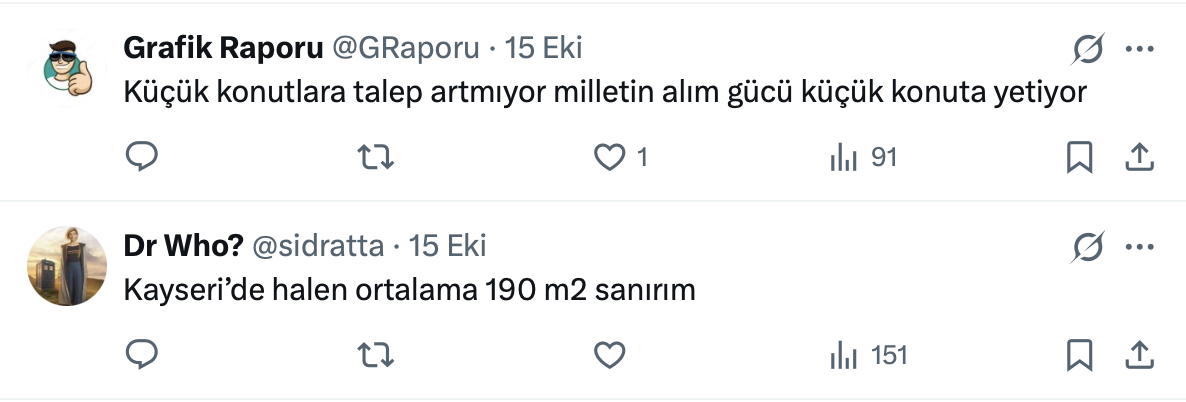Open Grok icon on Grafik Raporu tweet

pyautogui.click(x=1088, y=48)
